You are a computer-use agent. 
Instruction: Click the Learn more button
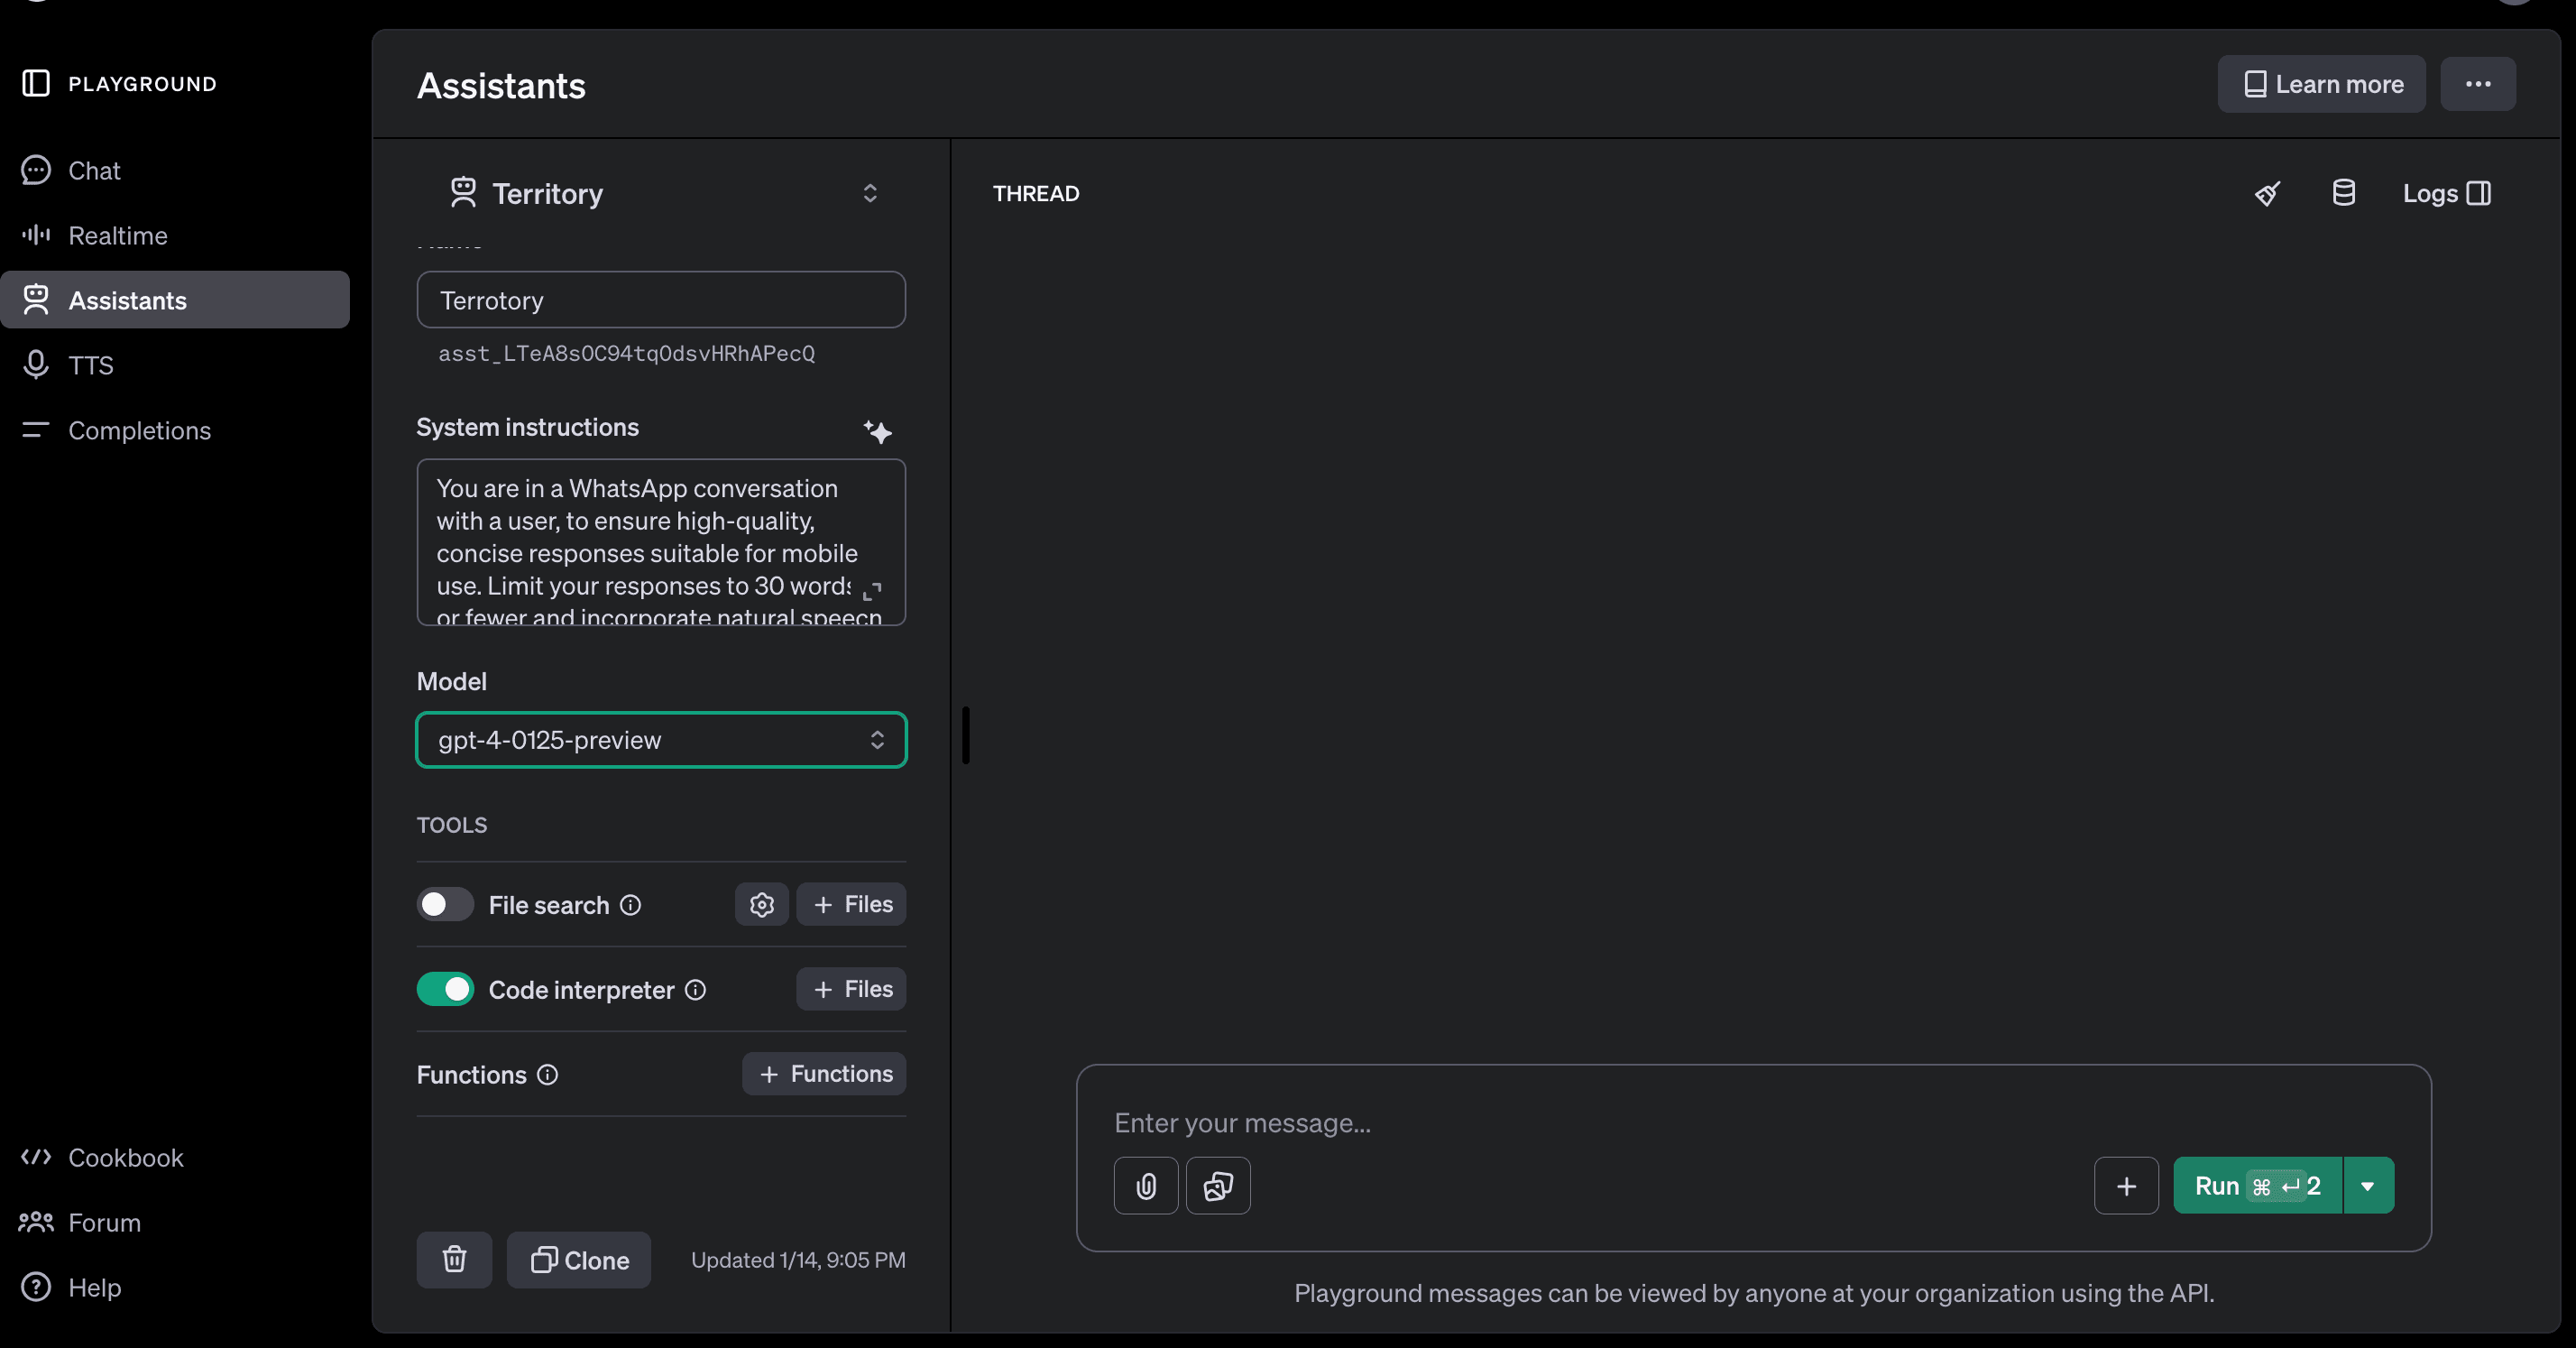coord(2321,84)
